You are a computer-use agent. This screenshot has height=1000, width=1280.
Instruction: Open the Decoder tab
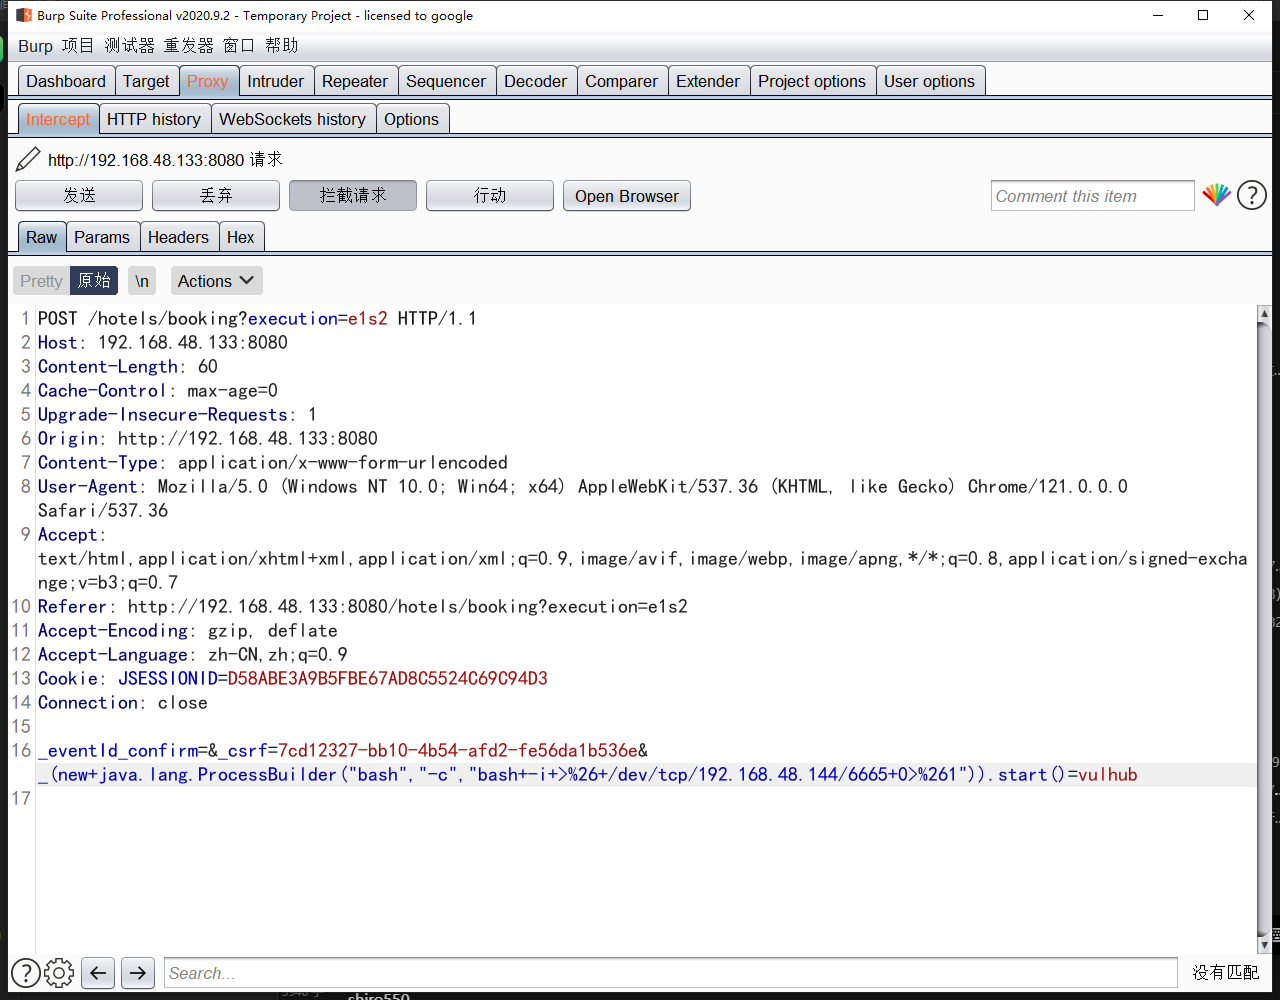coord(536,81)
